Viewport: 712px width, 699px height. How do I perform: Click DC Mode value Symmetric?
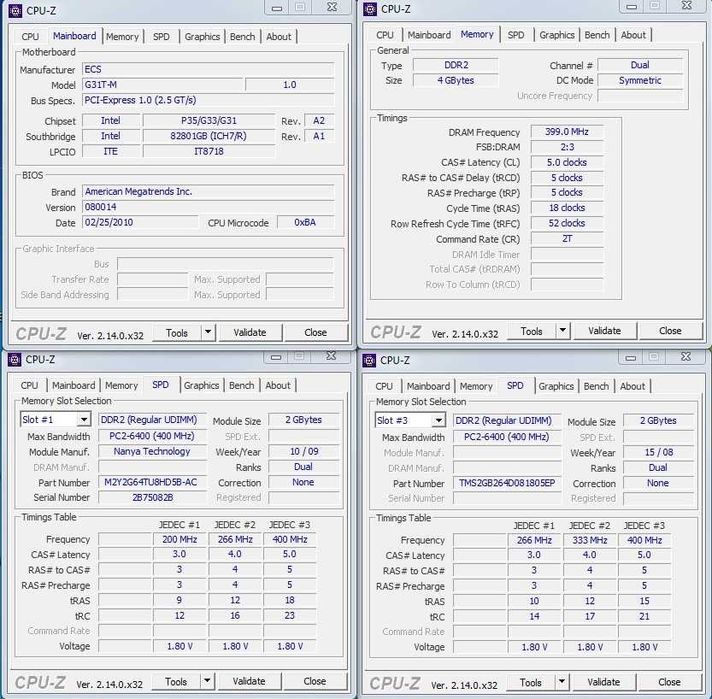(x=640, y=80)
